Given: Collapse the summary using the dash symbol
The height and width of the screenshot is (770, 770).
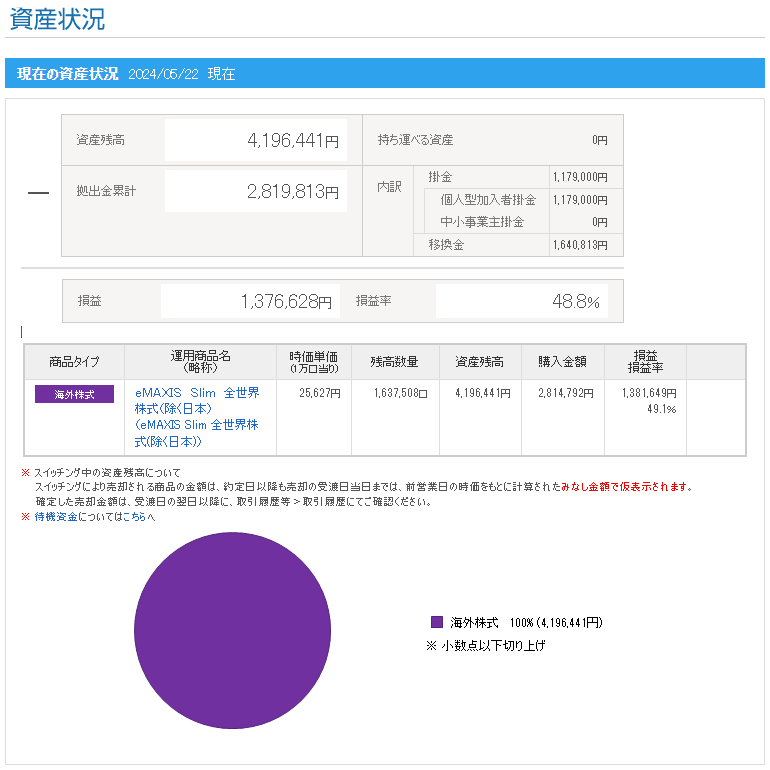Looking at the screenshot, I should pos(38,192).
